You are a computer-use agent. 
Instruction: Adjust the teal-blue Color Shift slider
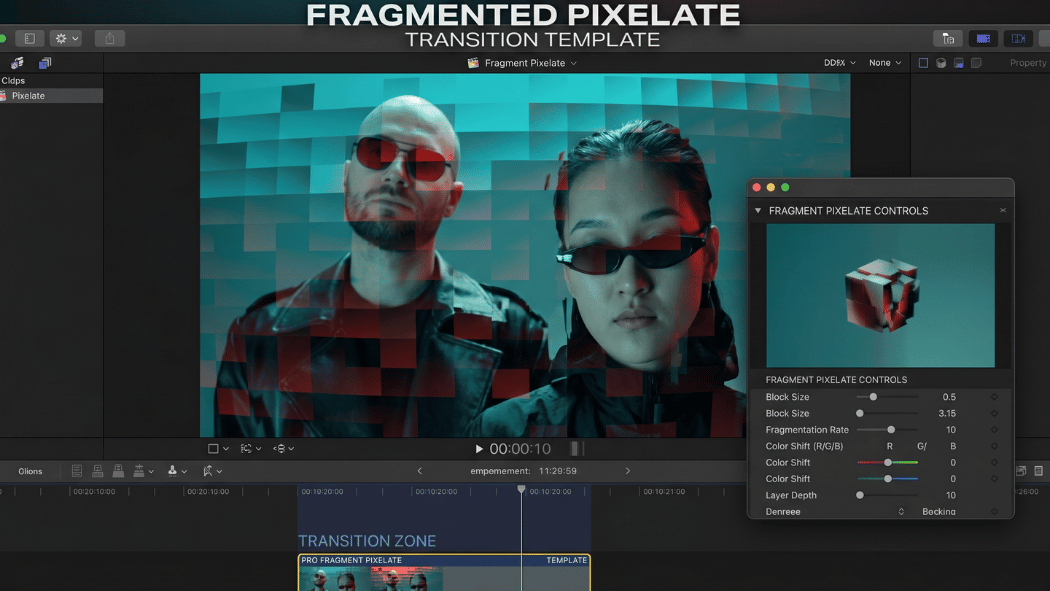click(887, 479)
